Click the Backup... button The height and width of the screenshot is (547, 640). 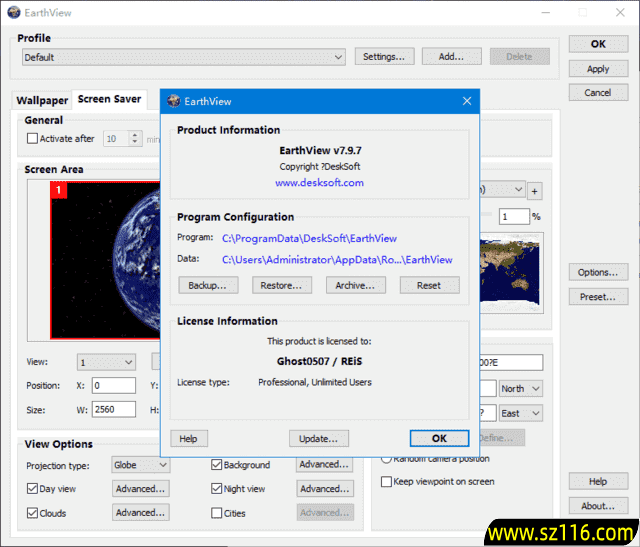coord(208,285)
